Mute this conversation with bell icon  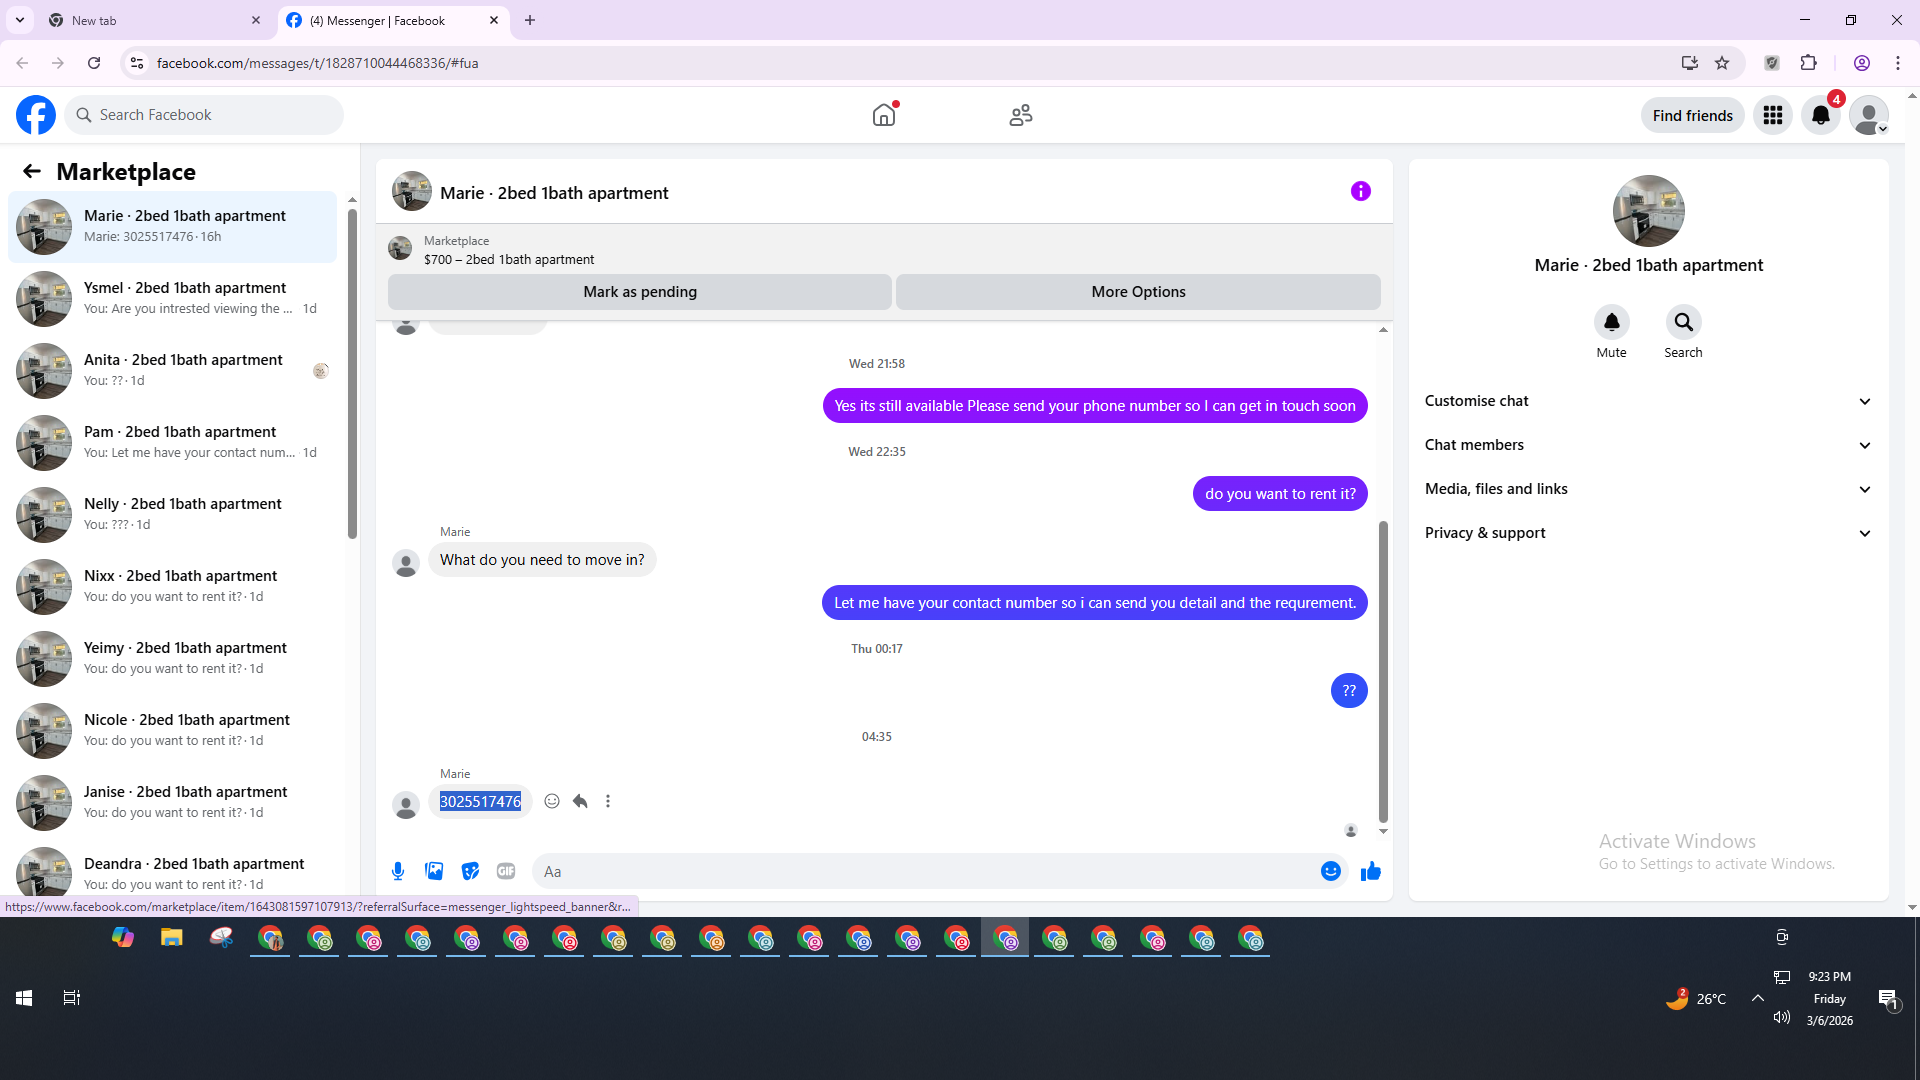click(x=1611, y=322)
